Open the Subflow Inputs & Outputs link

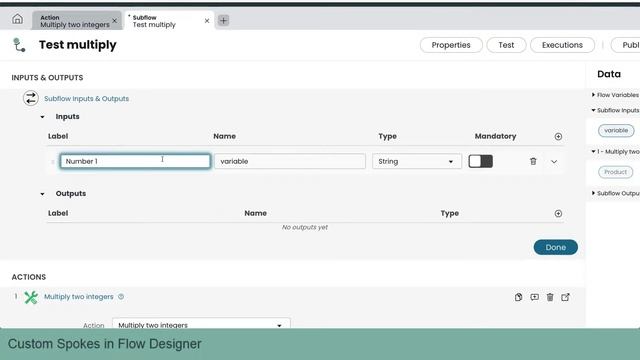coord(87,99)
